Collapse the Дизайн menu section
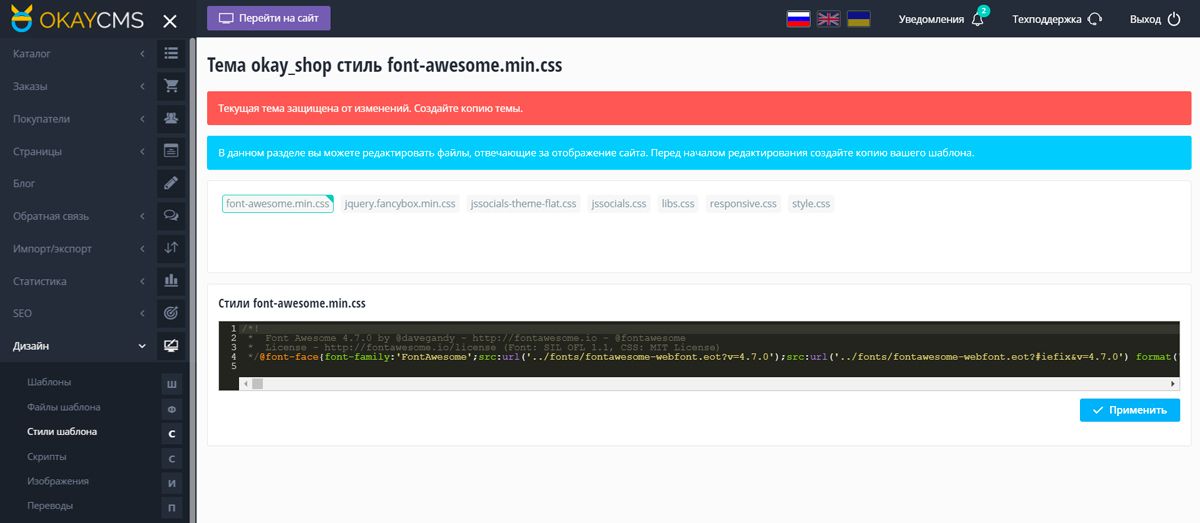Screen dimensions: 1200x523 pos(75,346)
